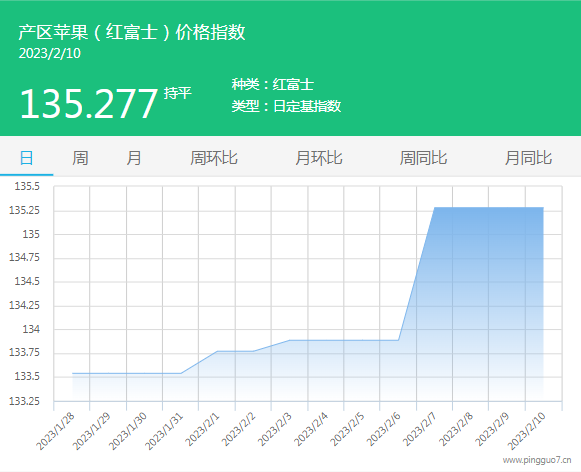Open the 月同比 tab
The height and width of the screenshot is (472, 581).
[528, 158]
